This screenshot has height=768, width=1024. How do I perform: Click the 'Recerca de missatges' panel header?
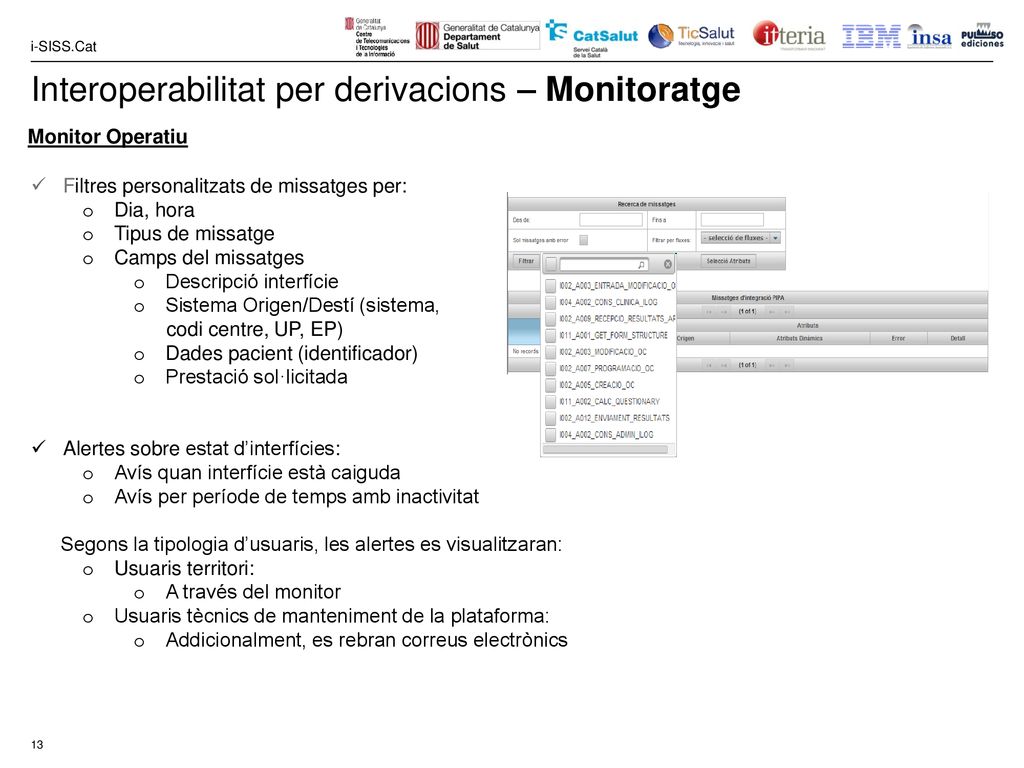click(x=647, y=204)
